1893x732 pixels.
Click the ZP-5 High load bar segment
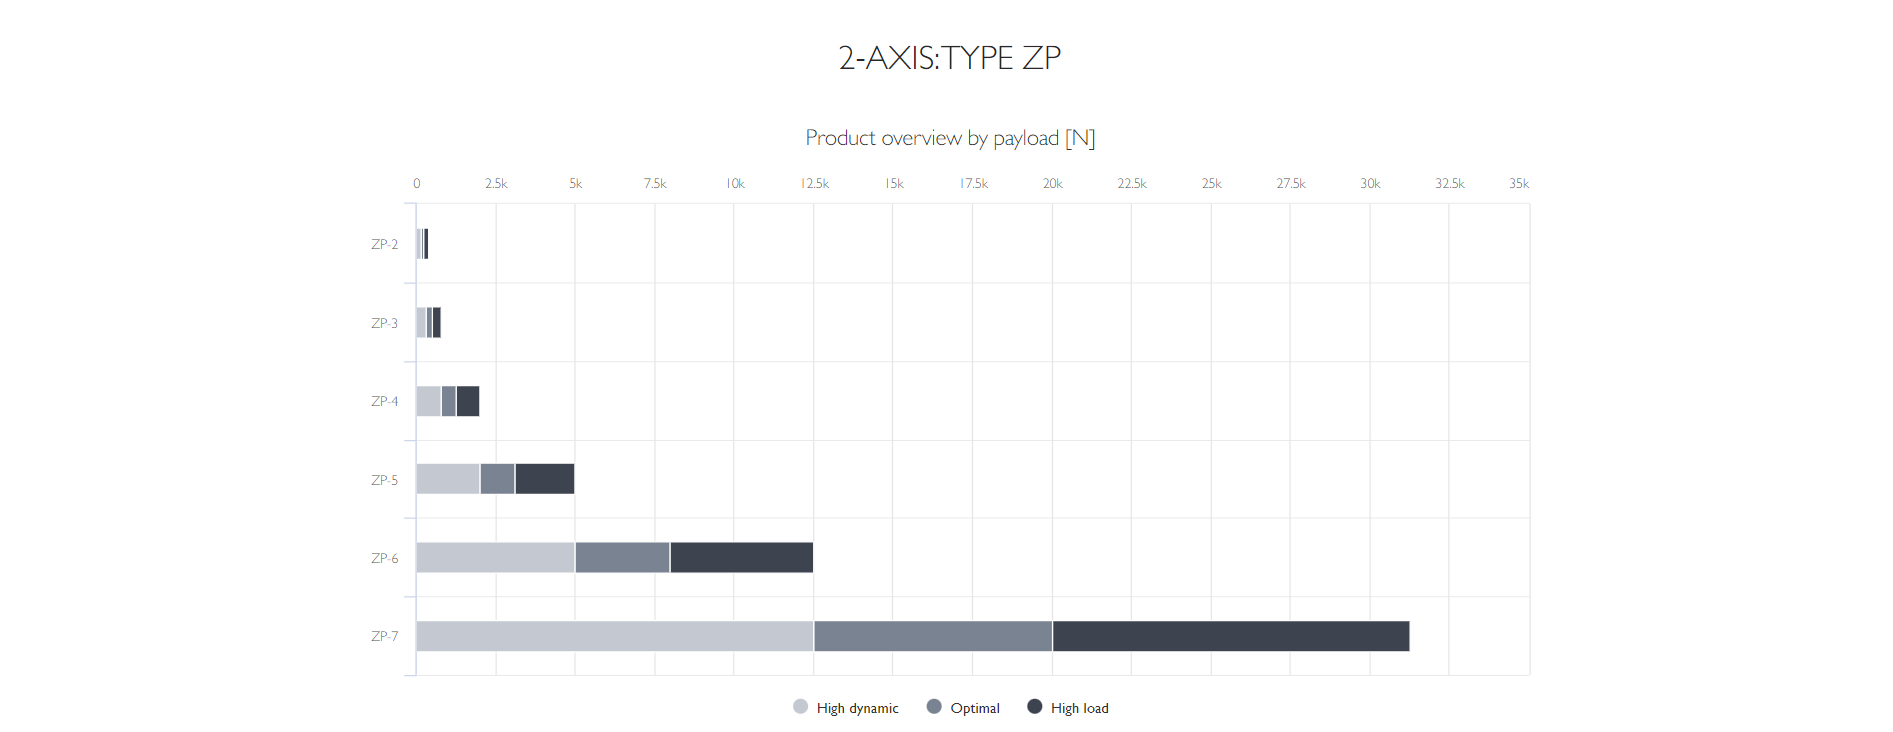pos(545,479)
